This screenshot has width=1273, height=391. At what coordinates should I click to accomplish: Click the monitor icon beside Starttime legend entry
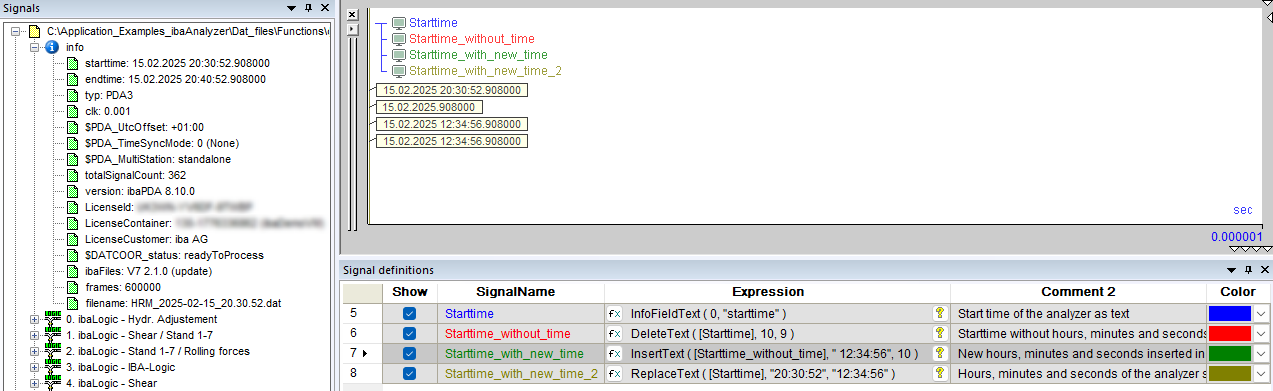point(399,23)
